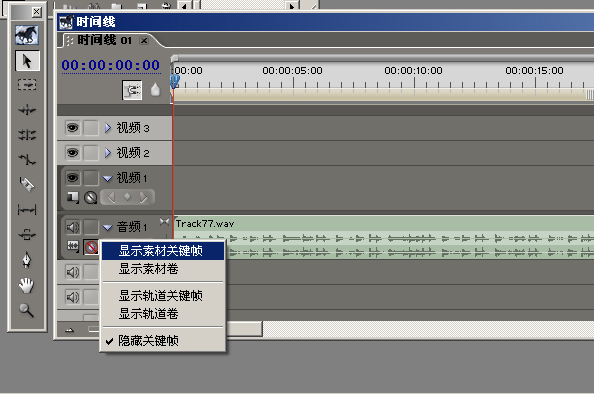Image resolution: width=594 pixels, height=395 pixels.
Task: Select the Selection arrow tool
Action: click(27, 61)
